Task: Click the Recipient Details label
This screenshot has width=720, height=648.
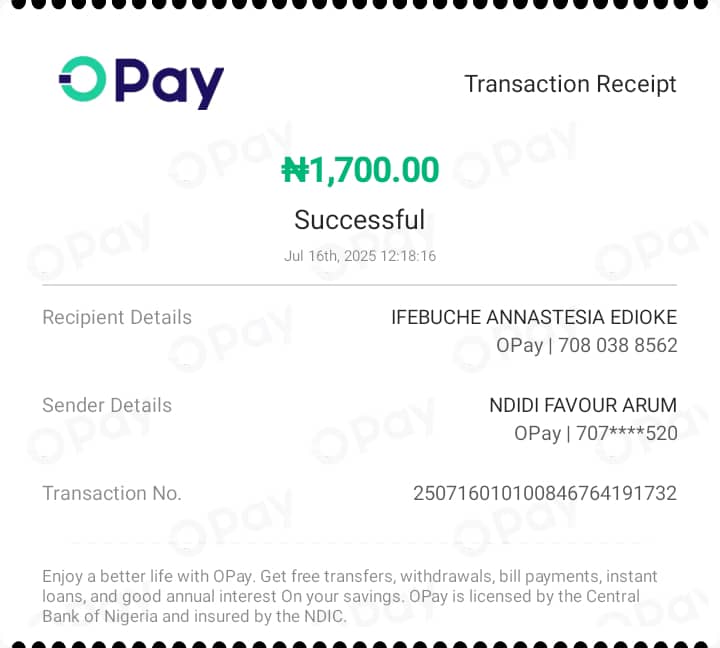Action: tap(117, 318)
